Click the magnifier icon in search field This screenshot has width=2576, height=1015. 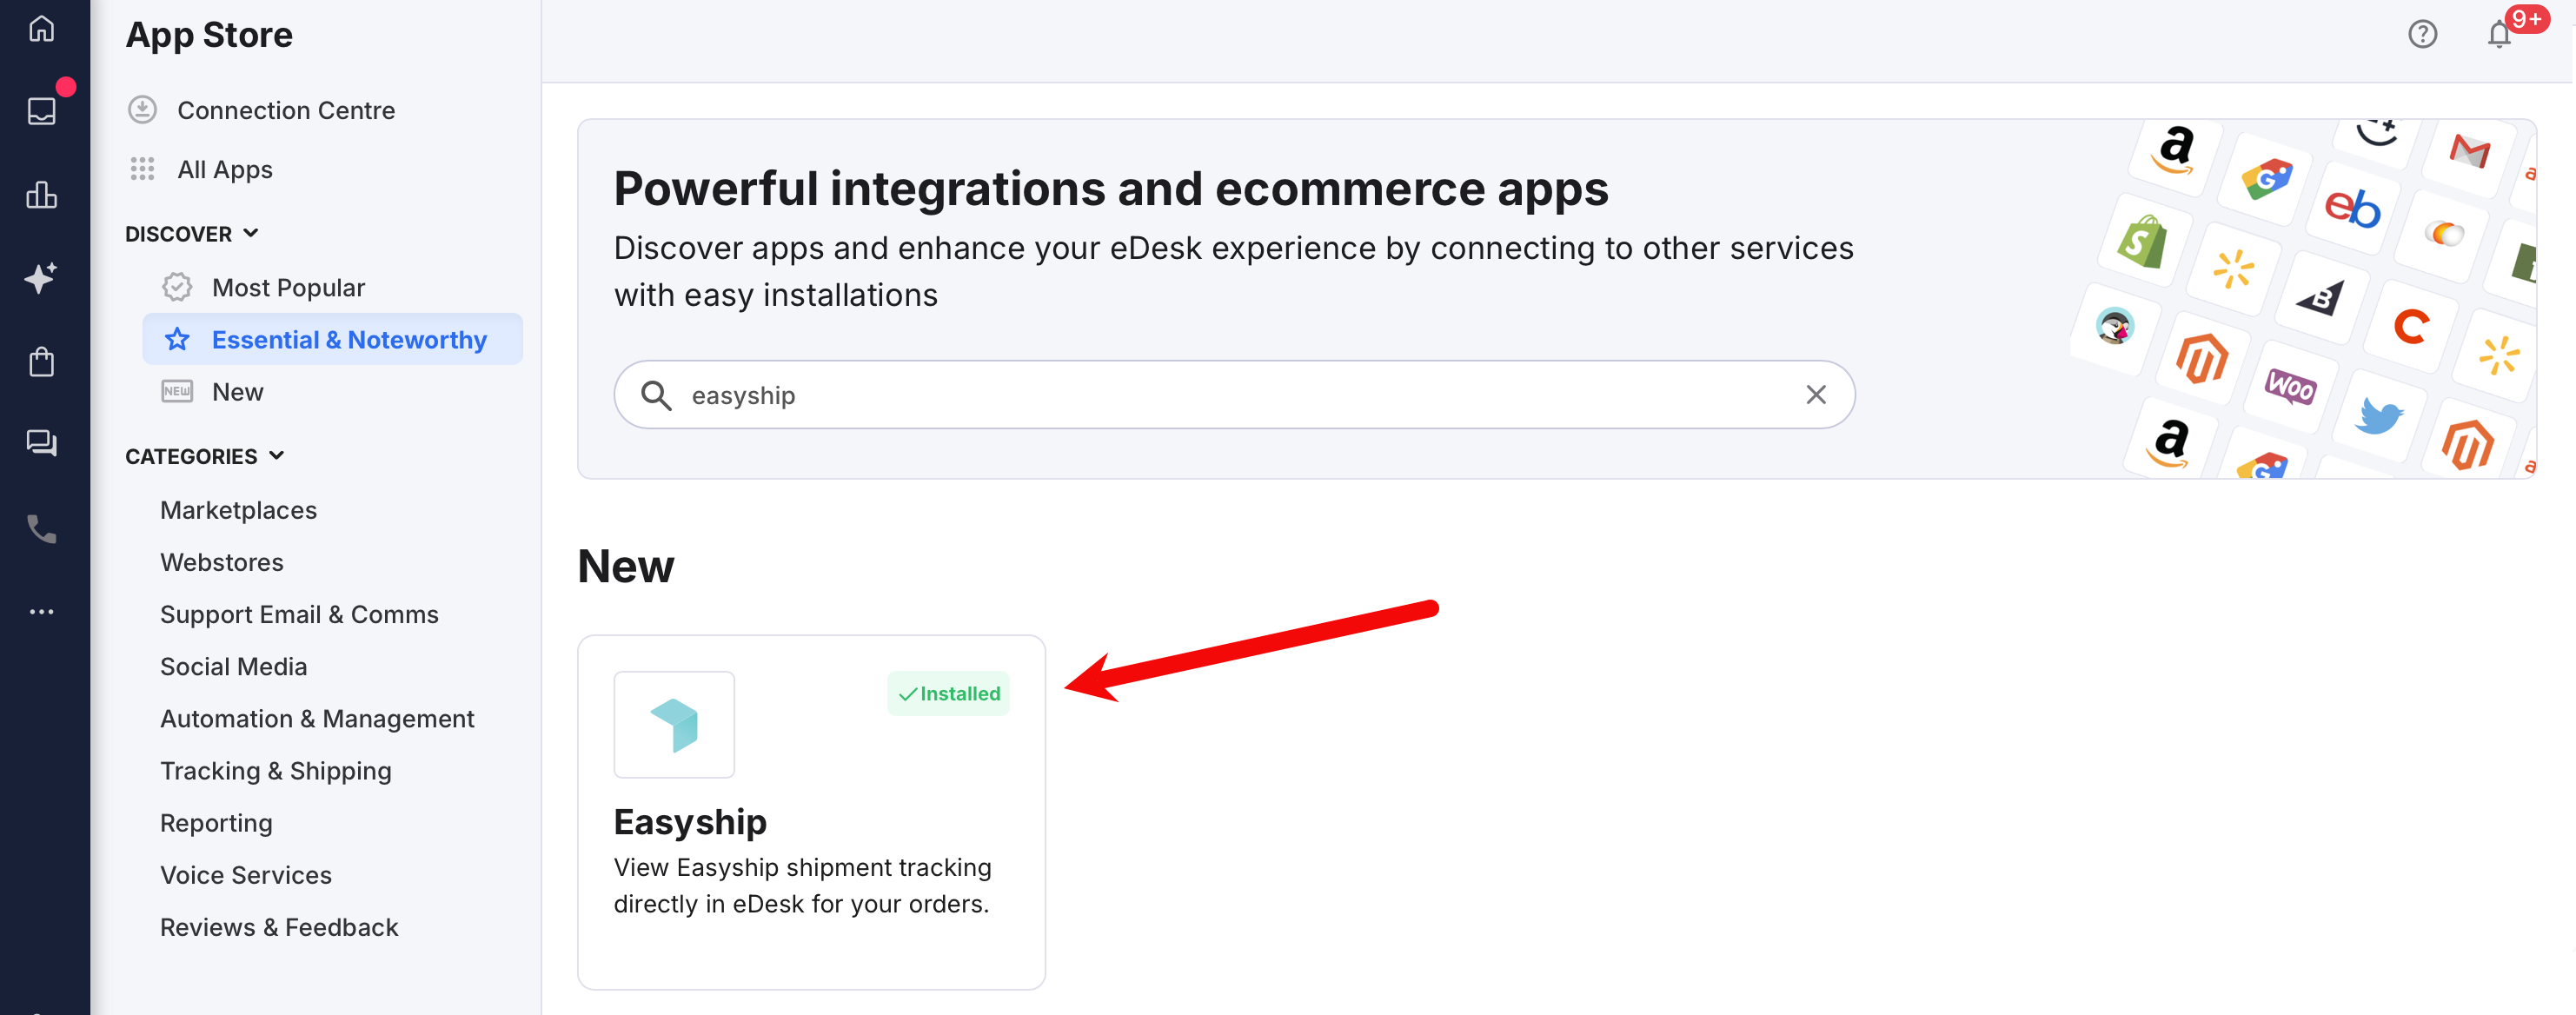click(656, 395)
